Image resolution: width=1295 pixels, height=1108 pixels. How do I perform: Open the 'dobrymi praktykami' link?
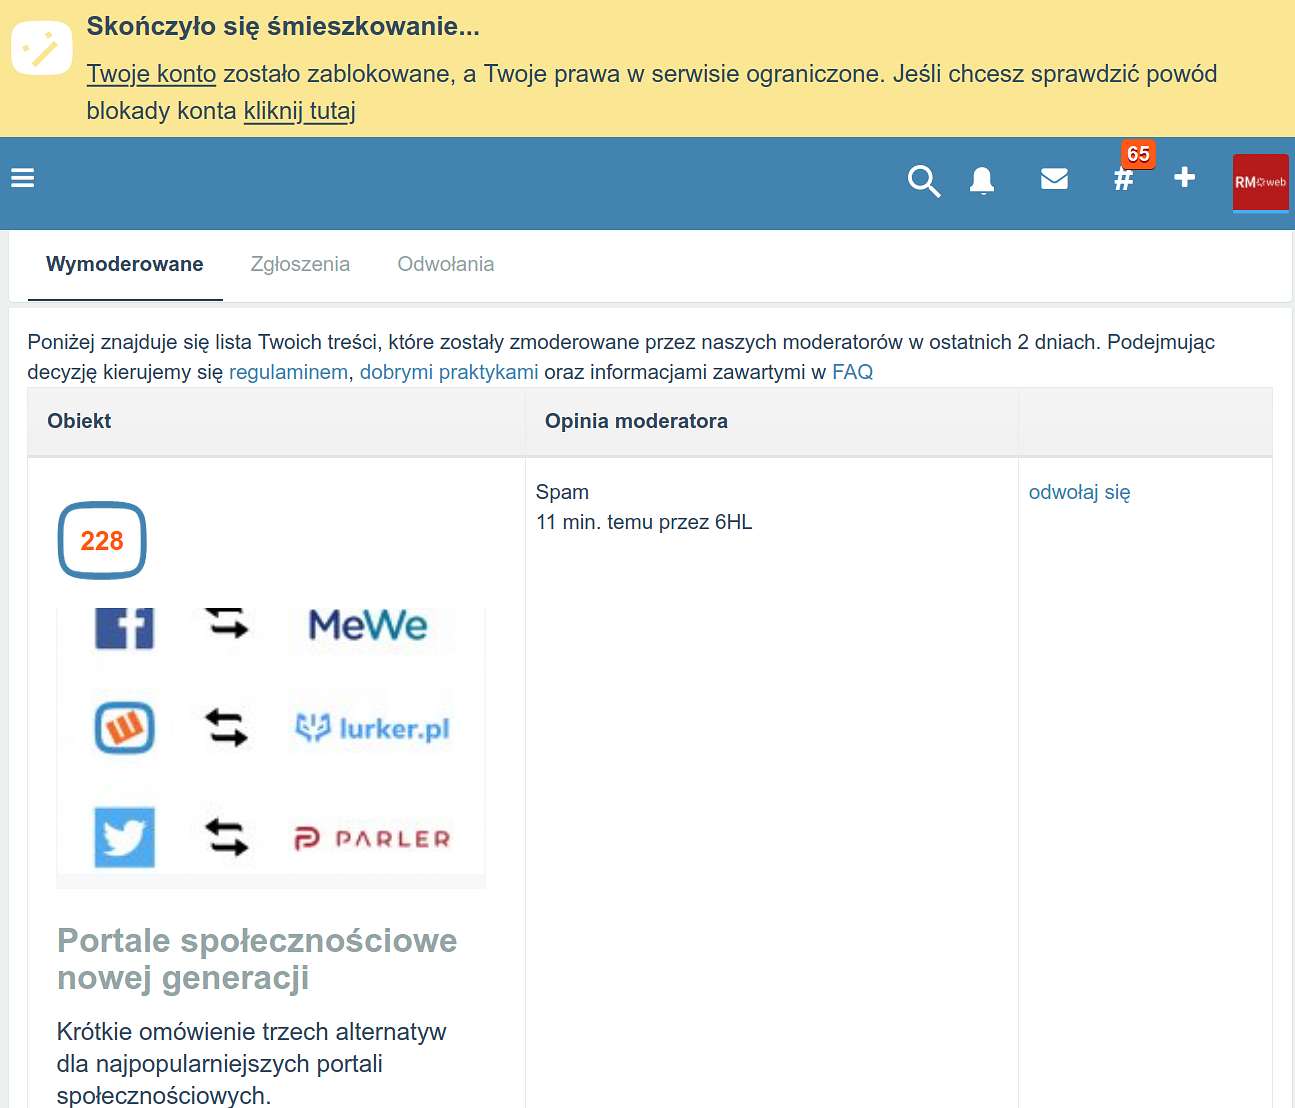449,372
